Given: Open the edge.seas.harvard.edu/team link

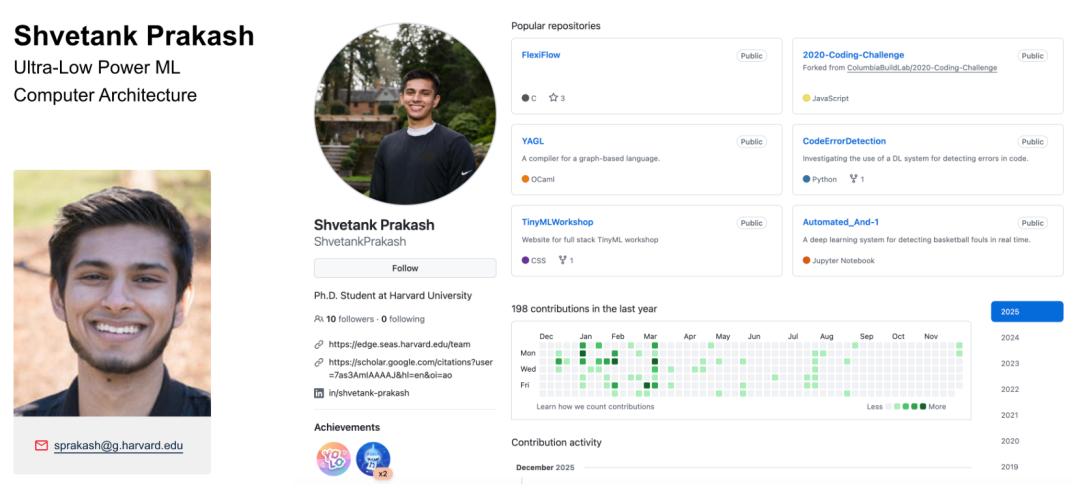Looking at the screenshot, I should pyautogui.click(x=399, y=344).
